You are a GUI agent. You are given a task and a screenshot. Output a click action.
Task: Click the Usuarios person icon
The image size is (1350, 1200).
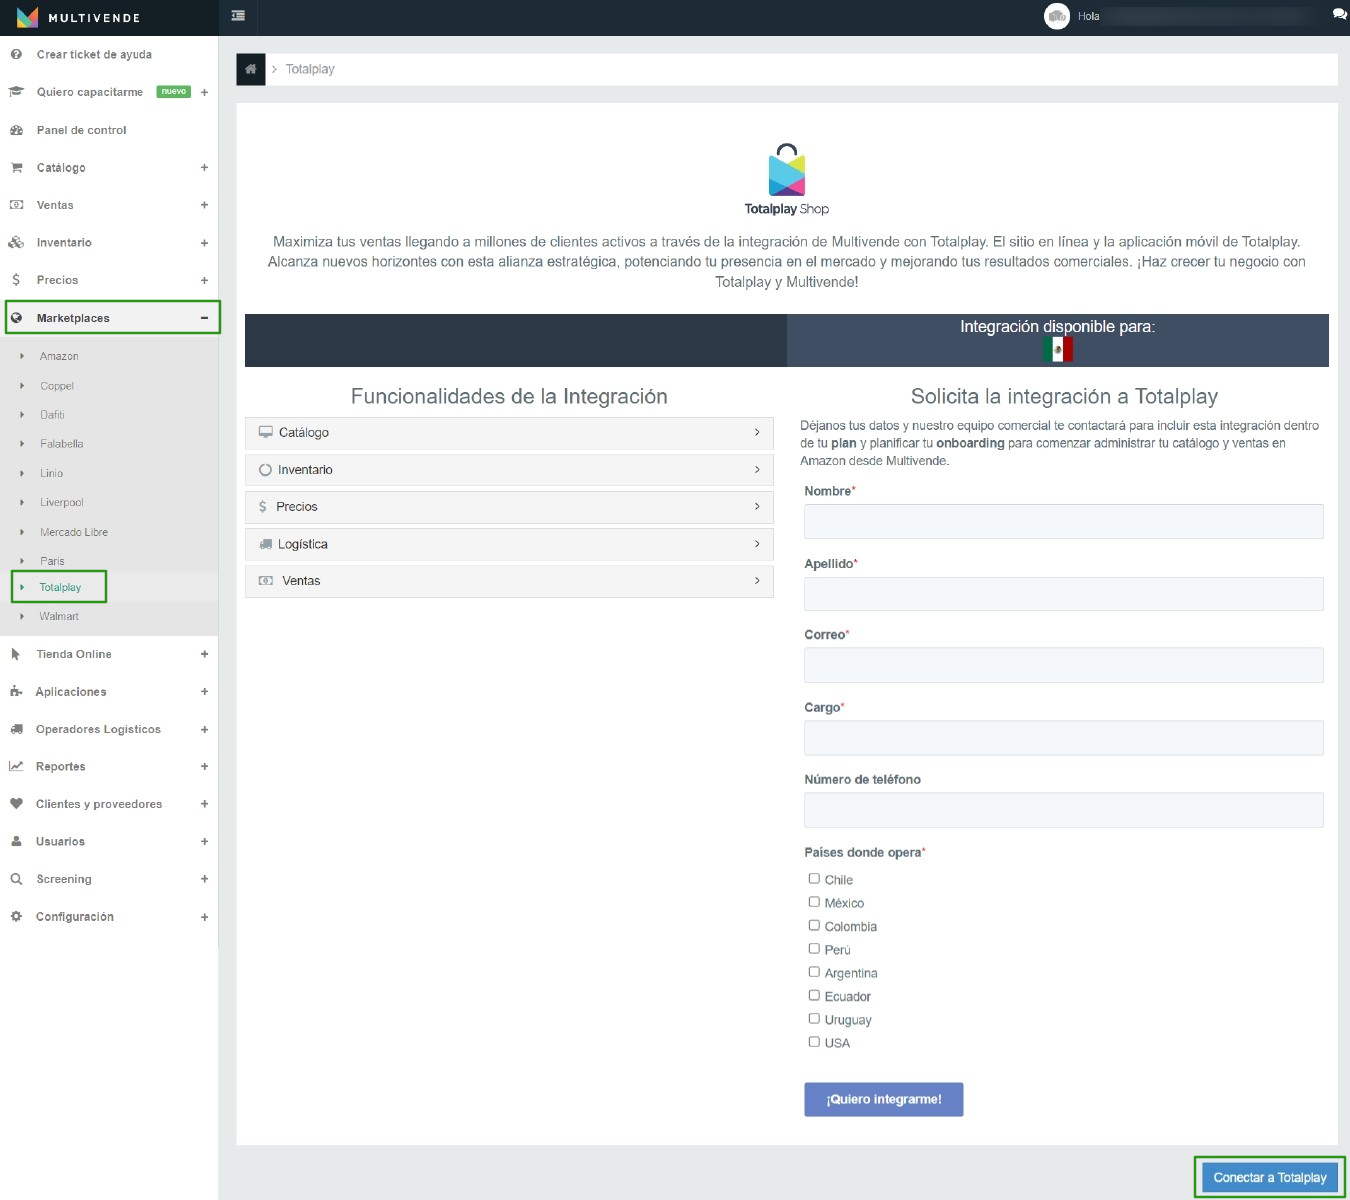16,841
